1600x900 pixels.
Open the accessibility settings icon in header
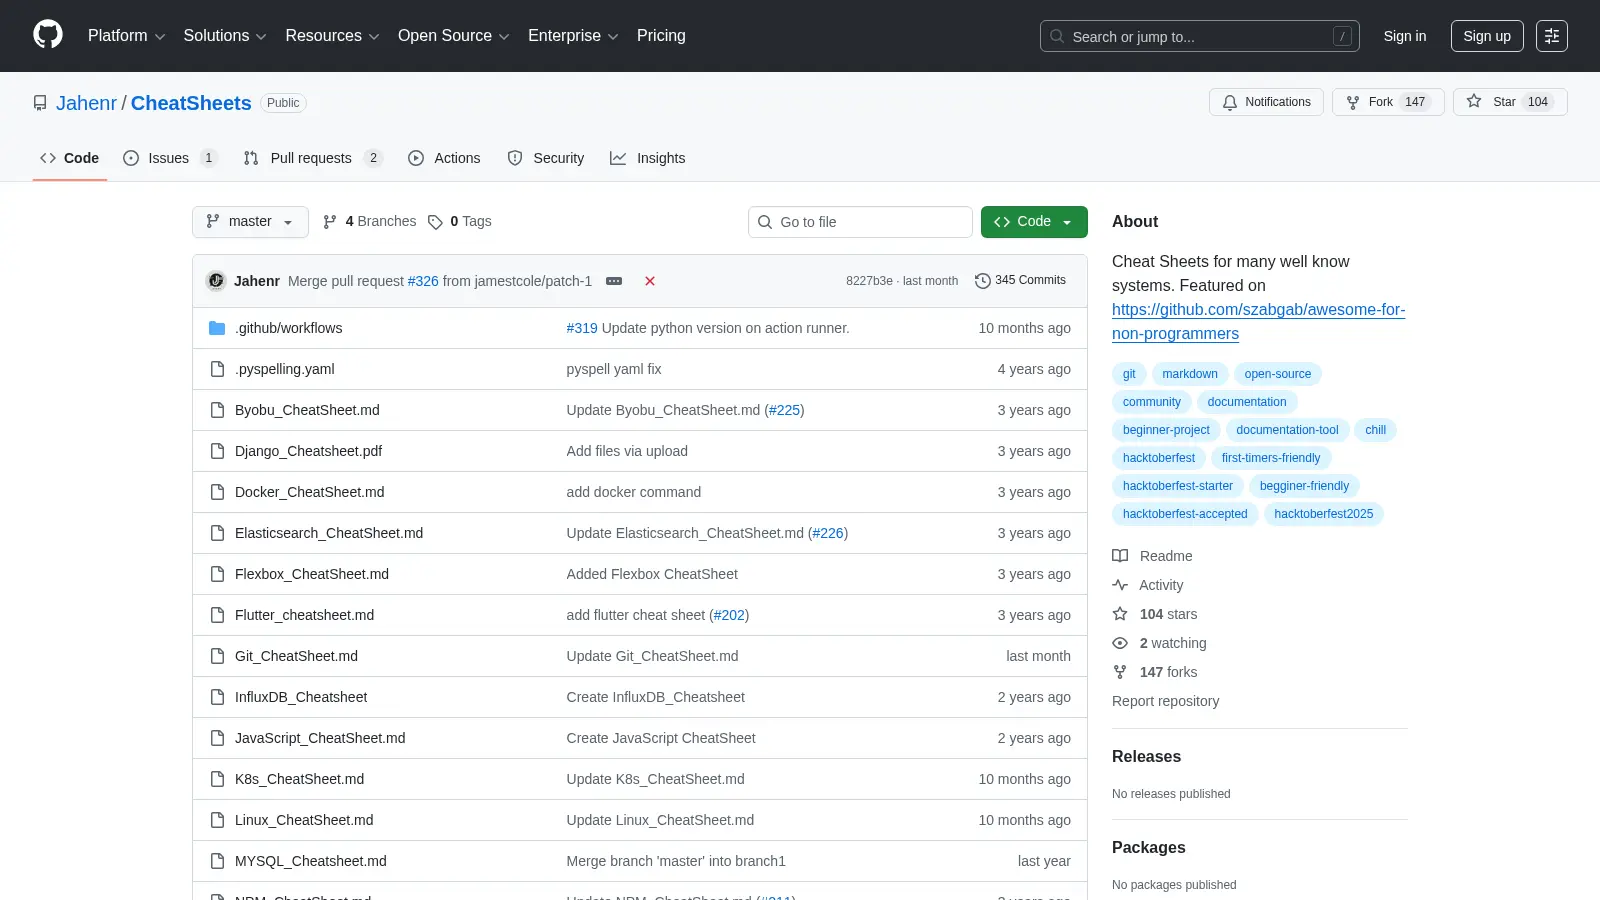[1552, 36]
